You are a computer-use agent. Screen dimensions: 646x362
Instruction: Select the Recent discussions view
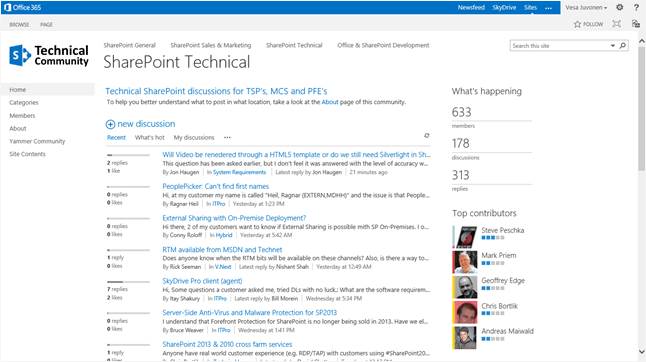[116, 138]
